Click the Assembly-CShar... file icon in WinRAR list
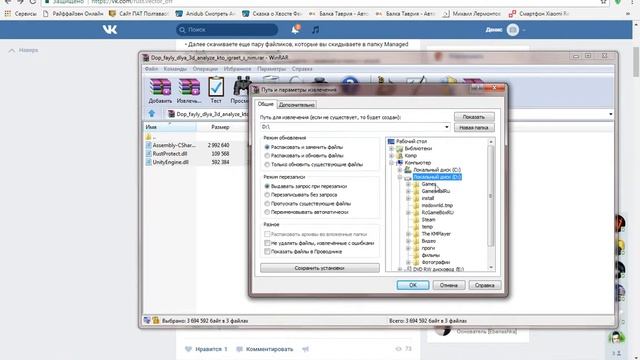The height and width of the screenshot is (360, 640). (149, 145)
